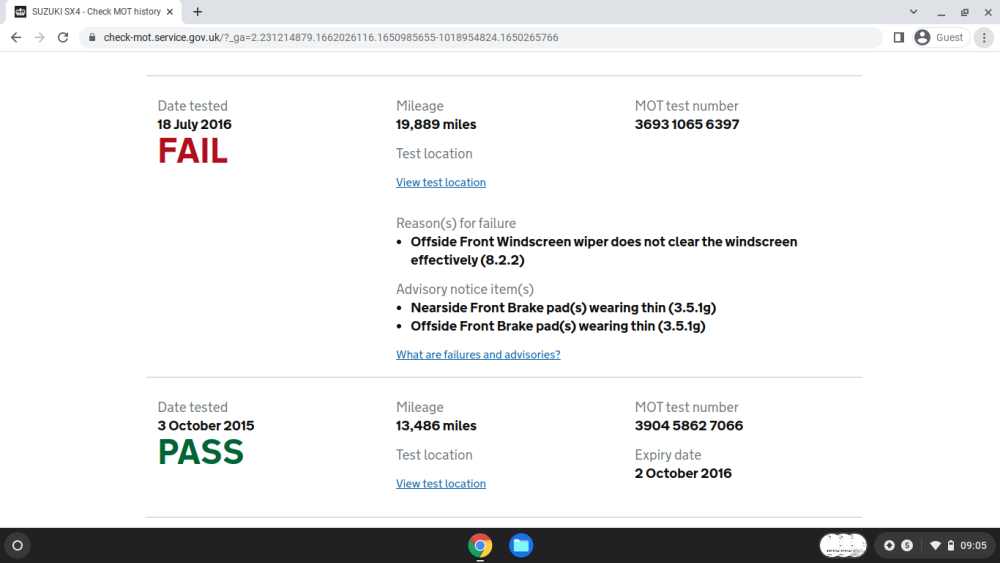
Task: Click the 'Advisory notice item(s)' heading
Action: point(465,289)
